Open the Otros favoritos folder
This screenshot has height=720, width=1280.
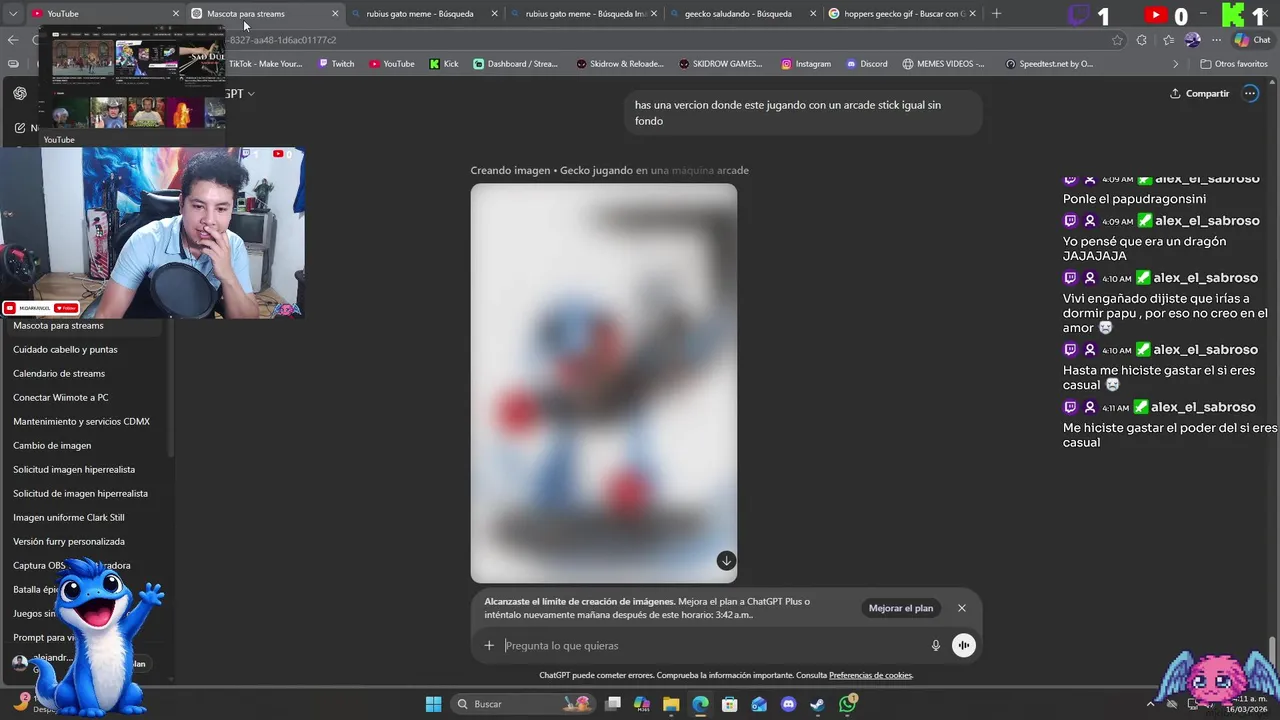1234,64
